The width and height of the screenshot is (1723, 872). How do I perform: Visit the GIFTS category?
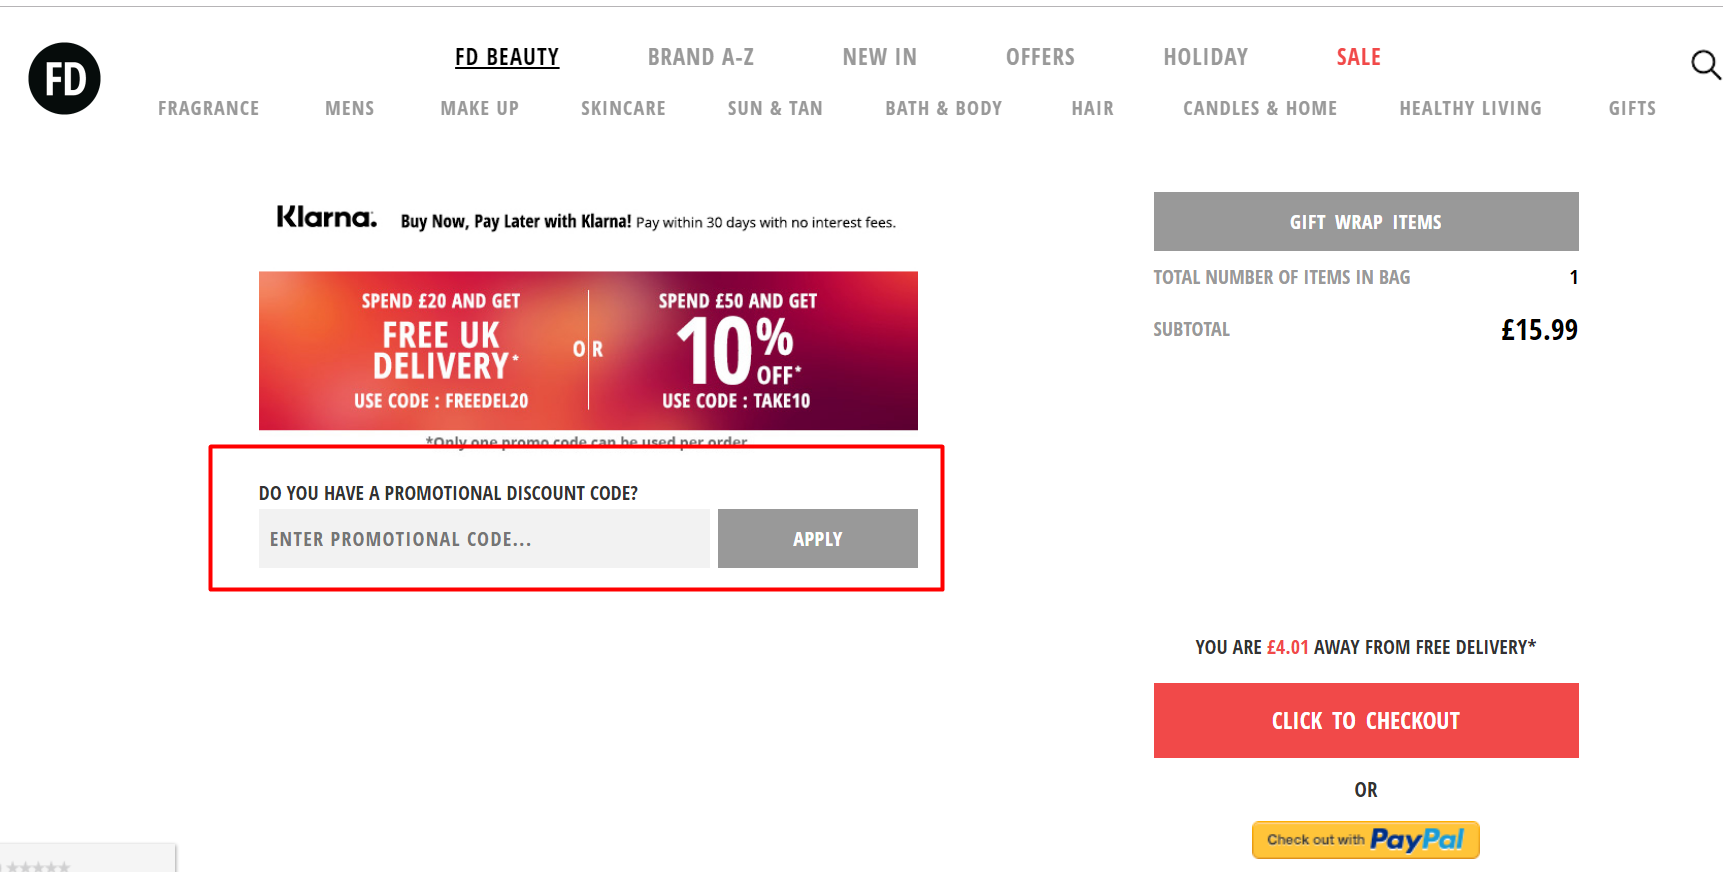[x=1632, y=108]
